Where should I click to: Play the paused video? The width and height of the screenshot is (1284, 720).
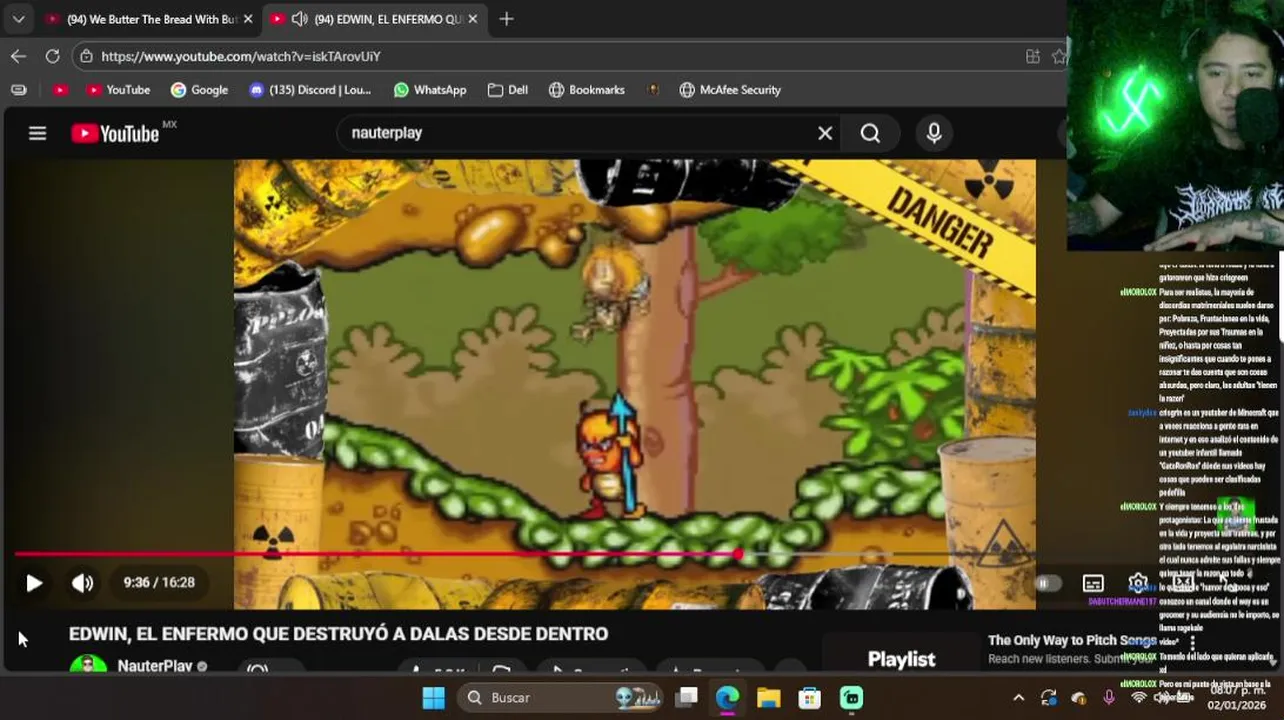click(x=34, y=583)
